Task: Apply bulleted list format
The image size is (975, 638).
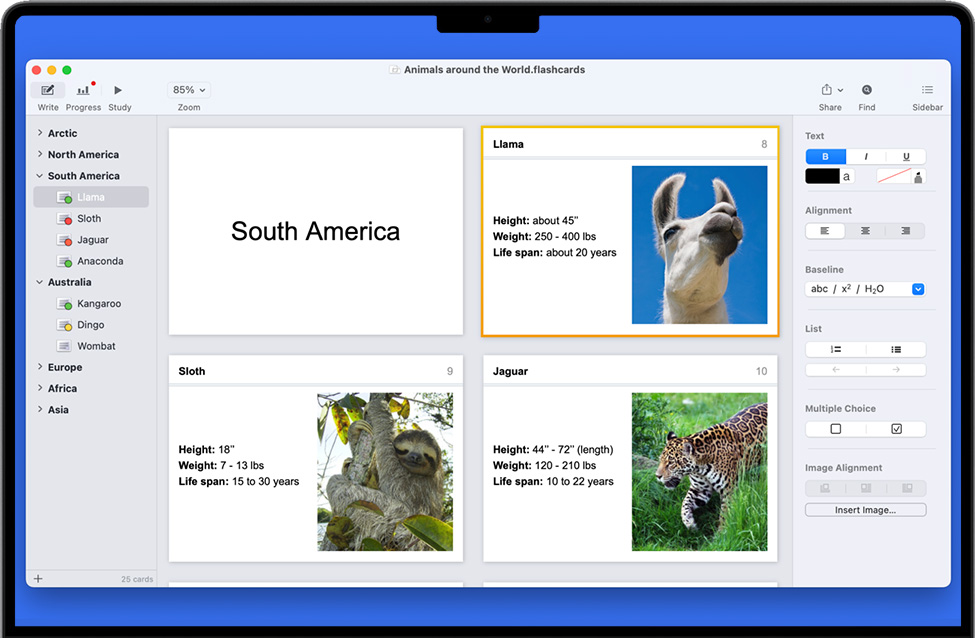Action: (895, 349)
